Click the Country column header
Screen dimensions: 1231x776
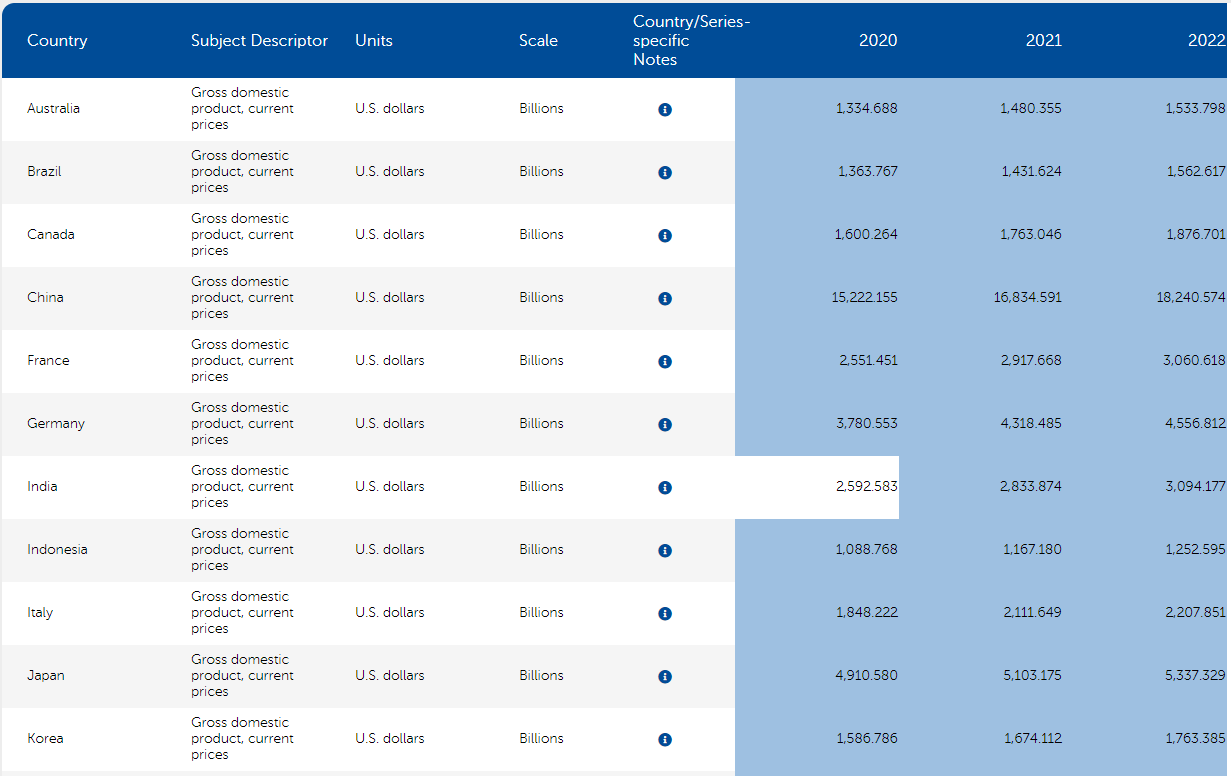tap(57, 41)
